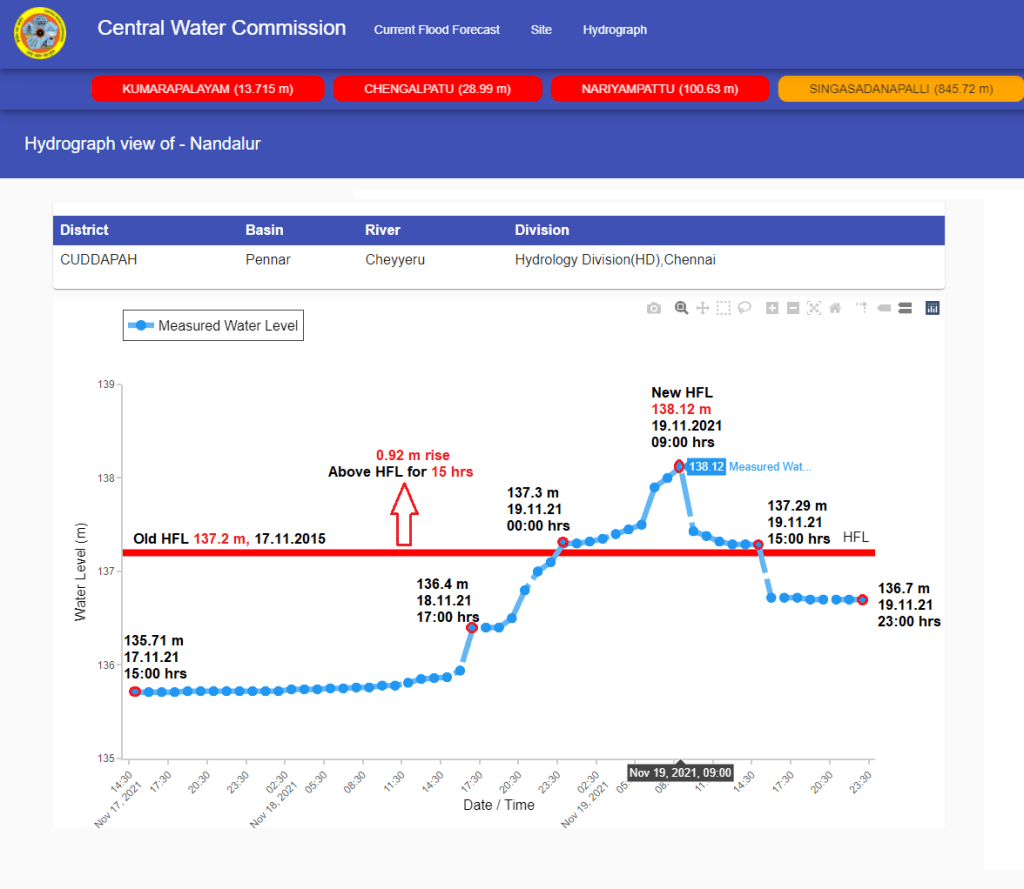Open the Site menu item
Viewport: 1024px width, 889px height.
tap(541, 30)
